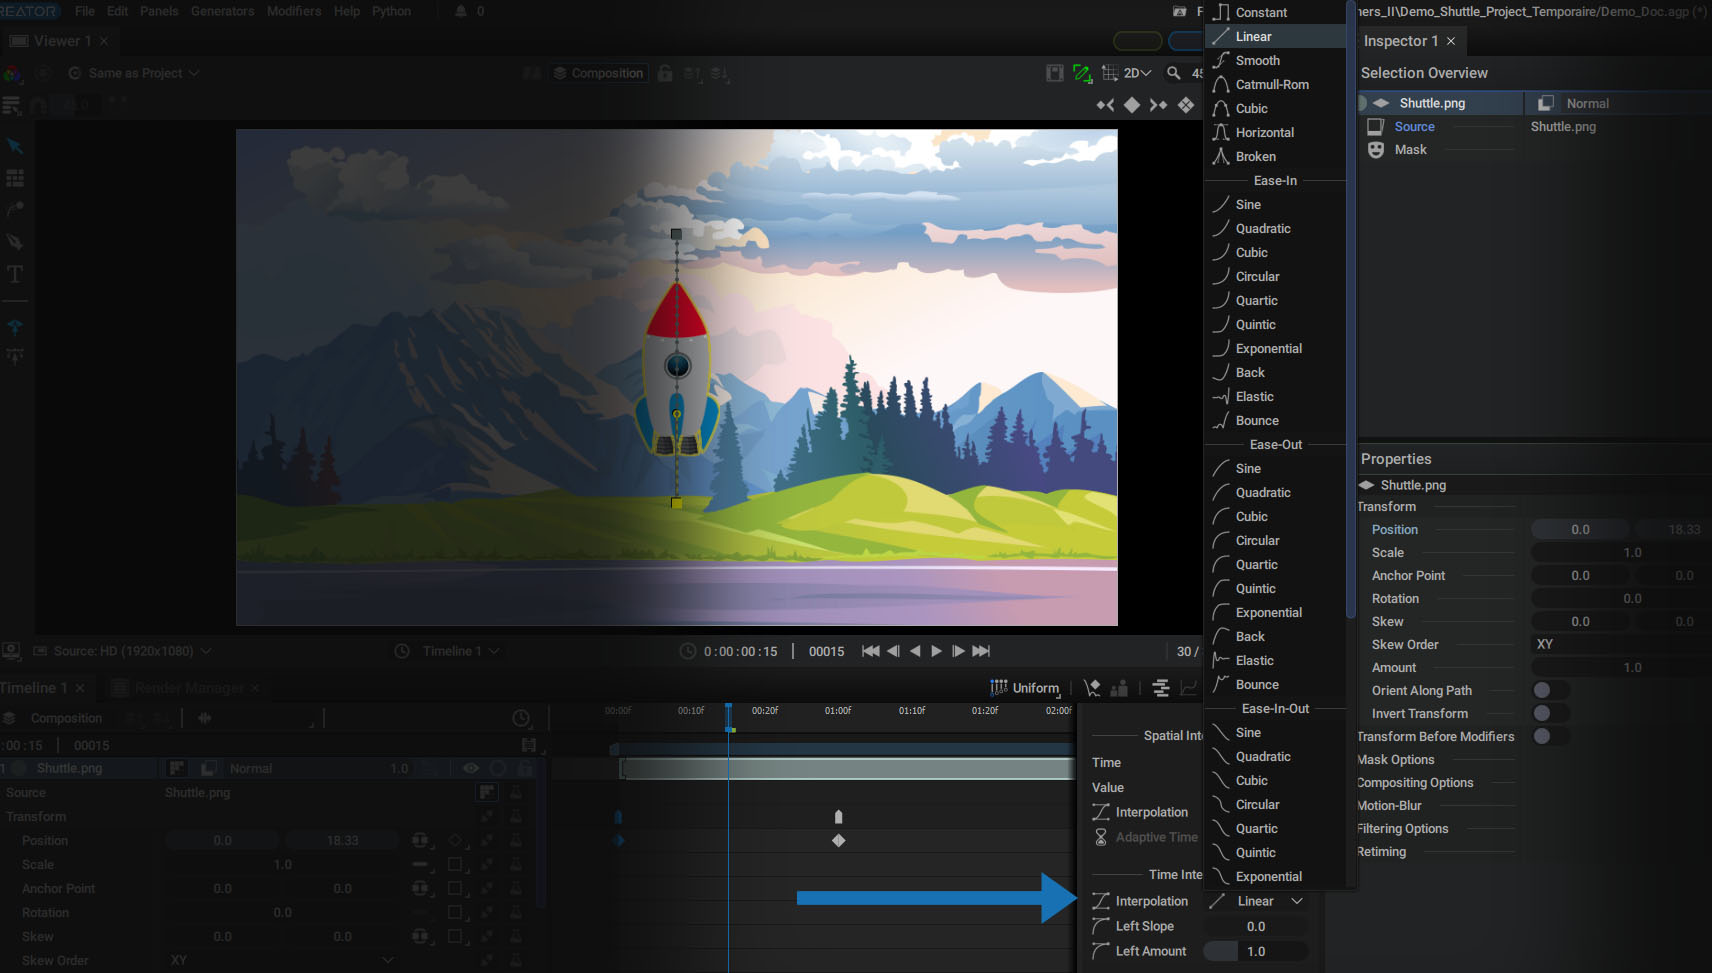
Task: Click the Ease-In Sine curve icon
Action: [1221, 204]
